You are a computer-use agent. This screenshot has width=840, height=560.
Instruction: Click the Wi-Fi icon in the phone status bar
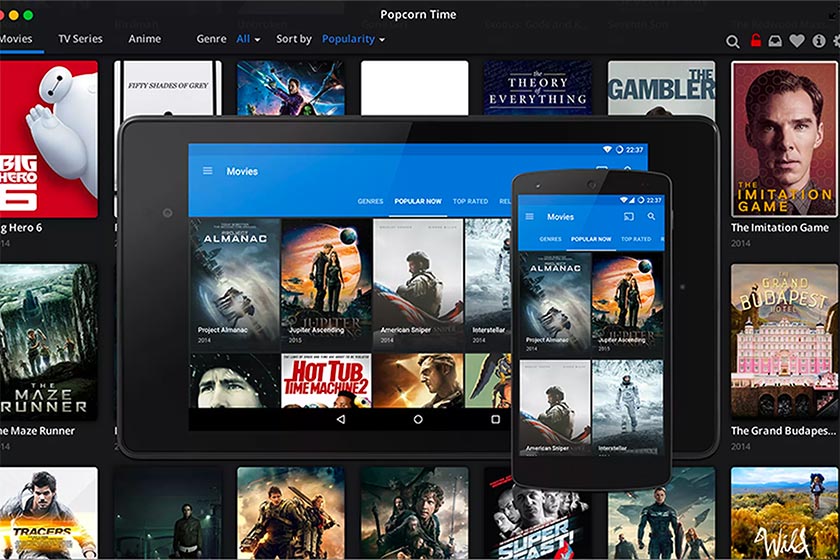624,200
